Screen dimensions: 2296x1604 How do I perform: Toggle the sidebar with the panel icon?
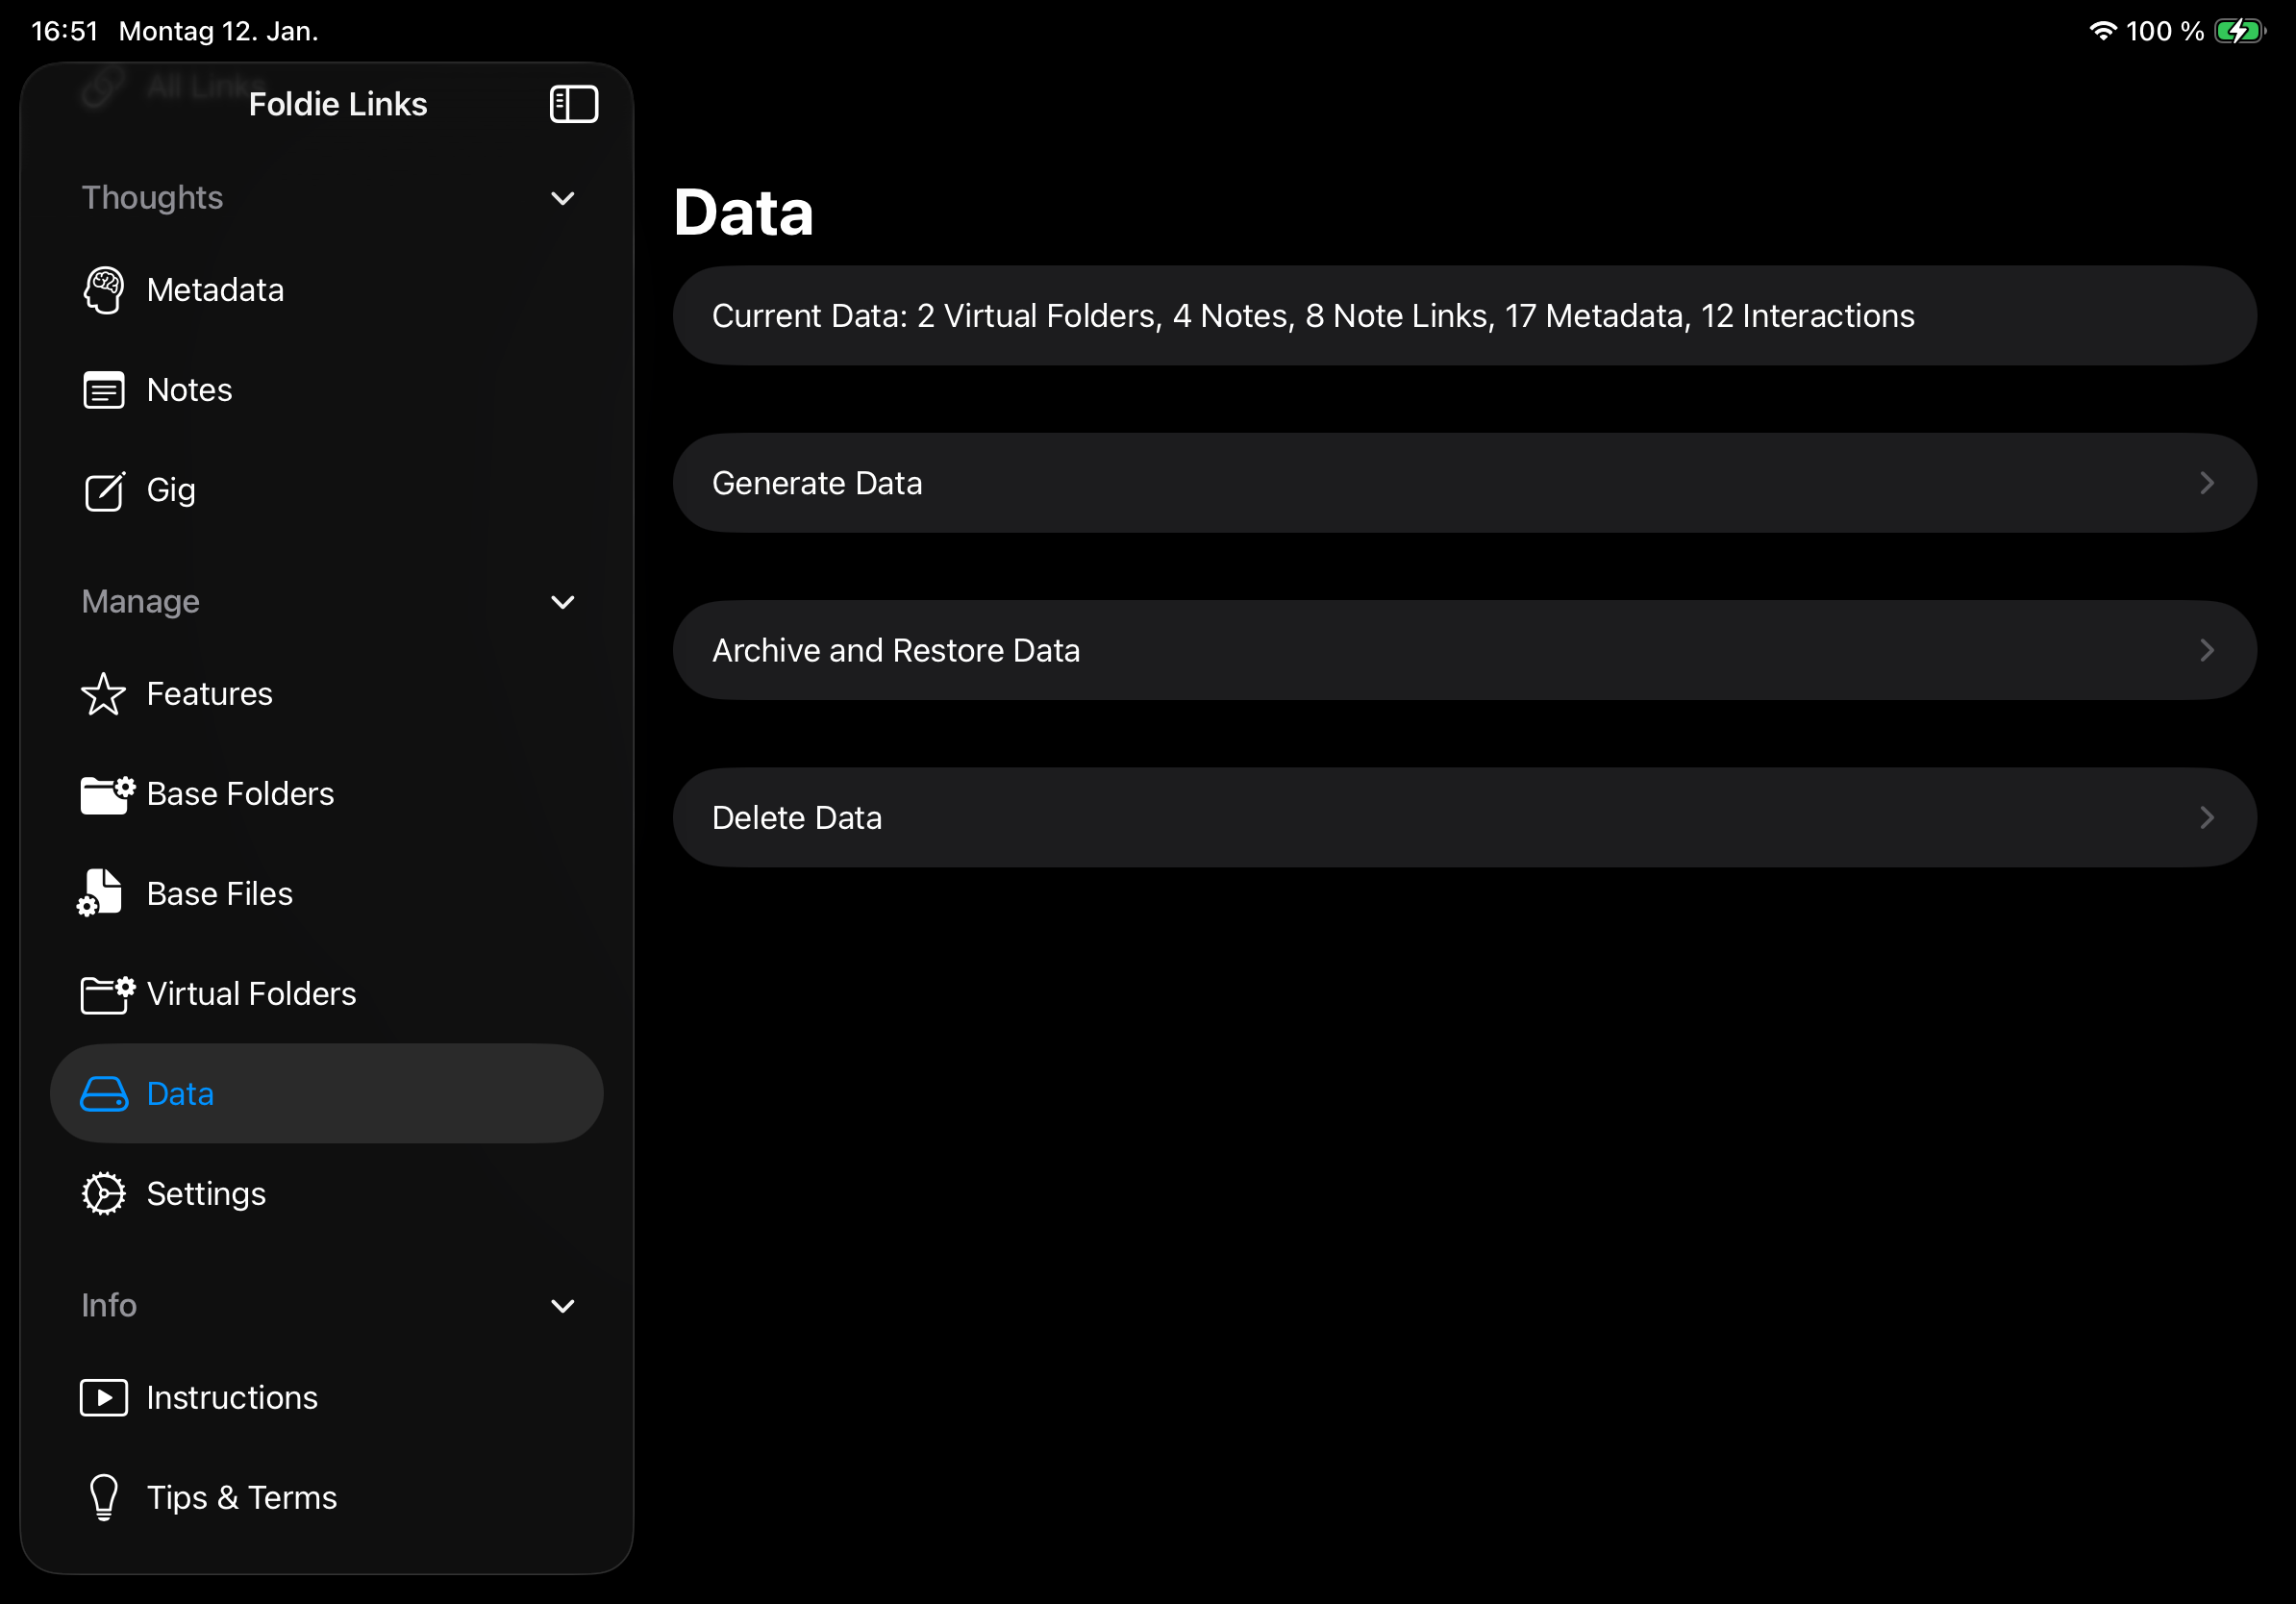coord(574,103)
